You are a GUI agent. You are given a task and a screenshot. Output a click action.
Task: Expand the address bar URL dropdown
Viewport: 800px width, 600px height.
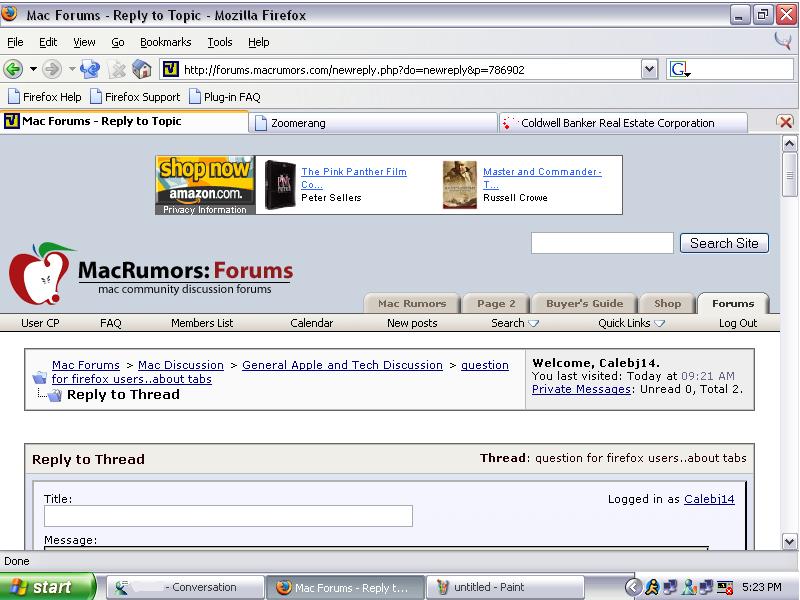click(649, 69)
